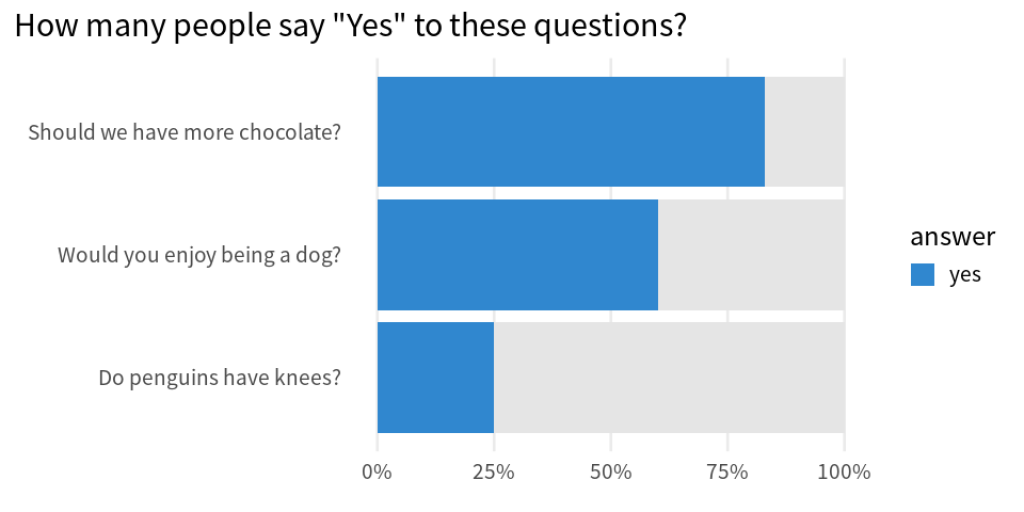The height and width of the screenshot is (512, 1024).
Task: Click the 50% axis tick label
Action: [x=611, y=472]
